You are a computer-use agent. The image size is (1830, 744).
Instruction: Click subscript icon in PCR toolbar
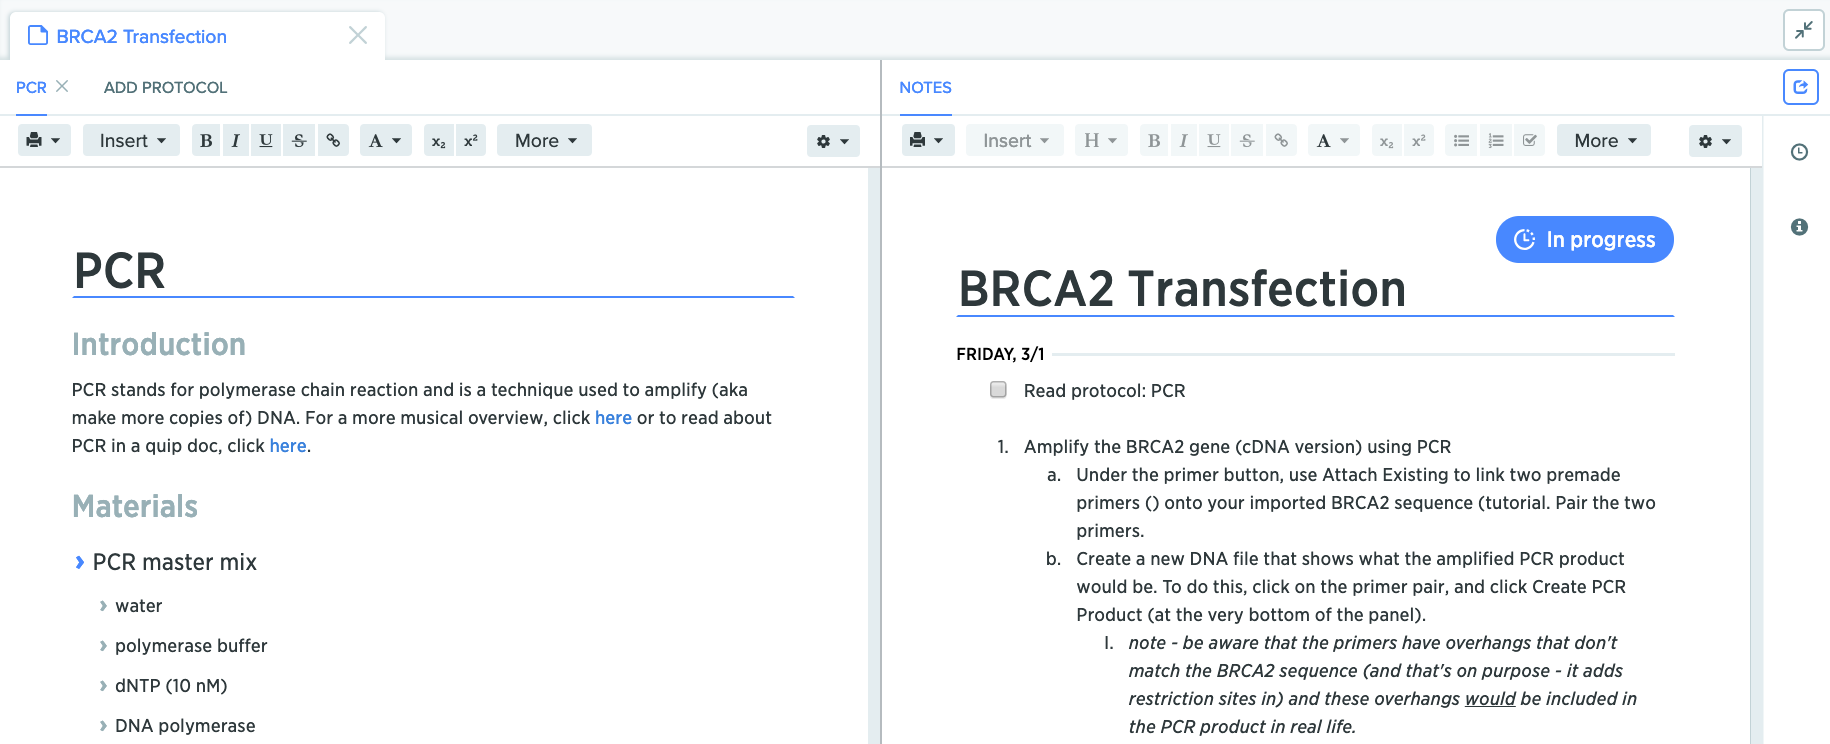438,141
